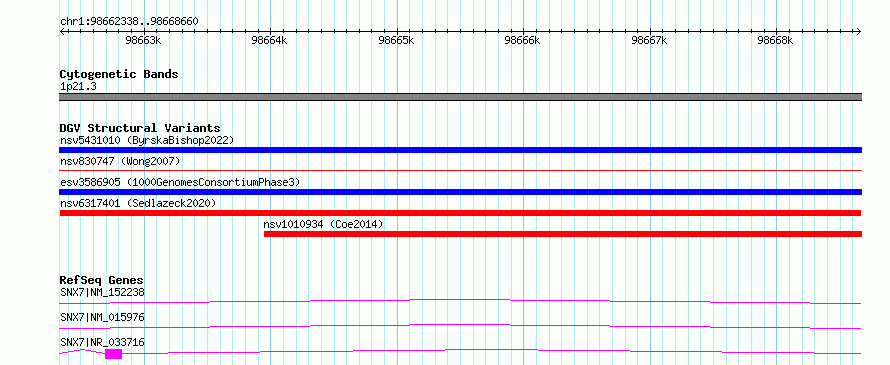Click the thin red line of nsv830747
Image resolution: width=890 pixels, height=365 pixels.
460,170
